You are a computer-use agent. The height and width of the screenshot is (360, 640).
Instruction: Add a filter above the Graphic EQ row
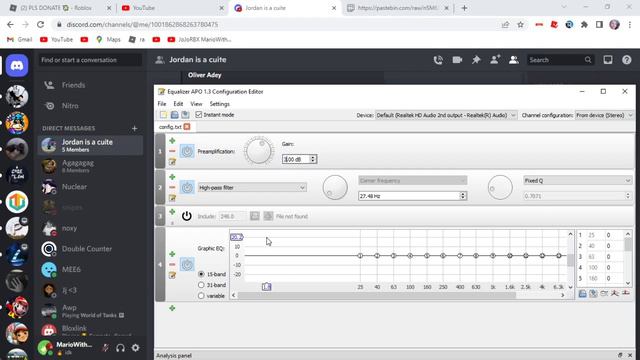pos(172,254)
